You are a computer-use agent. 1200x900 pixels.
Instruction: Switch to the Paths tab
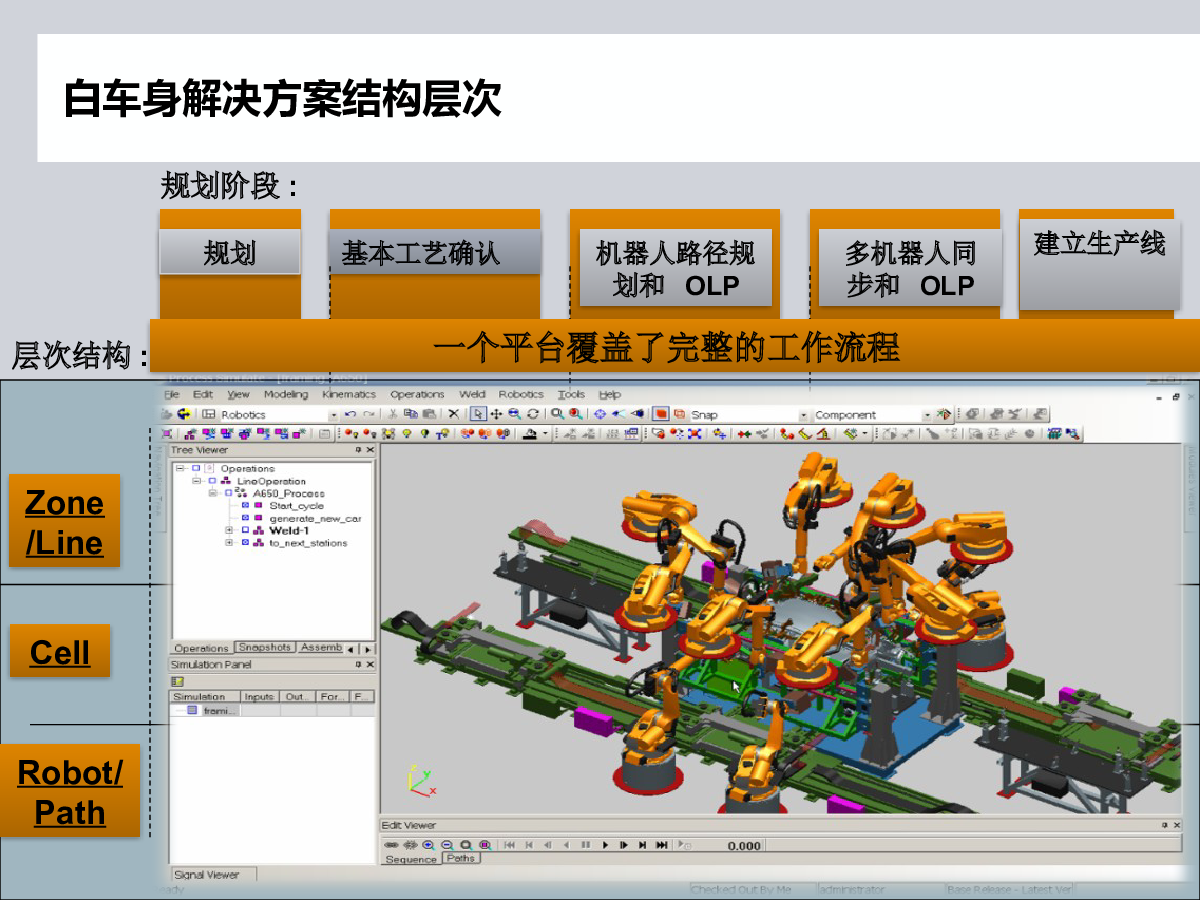point(461,859)
